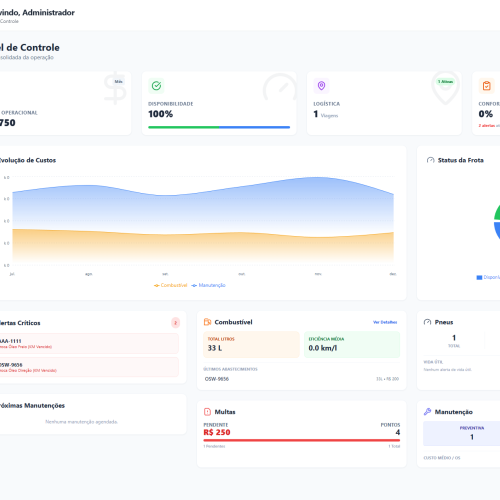The image size is (500, 500).
Task: Click the blue slice of fleet status pie
Action: point(497,231)
